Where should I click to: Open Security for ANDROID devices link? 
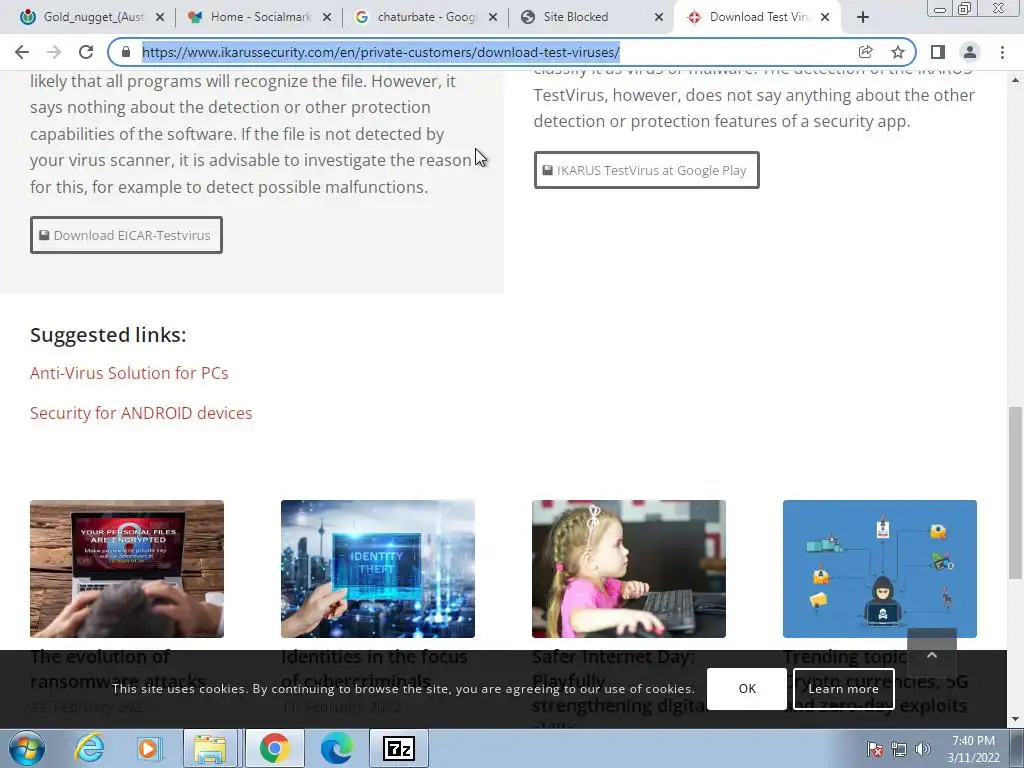pos(141,413)
